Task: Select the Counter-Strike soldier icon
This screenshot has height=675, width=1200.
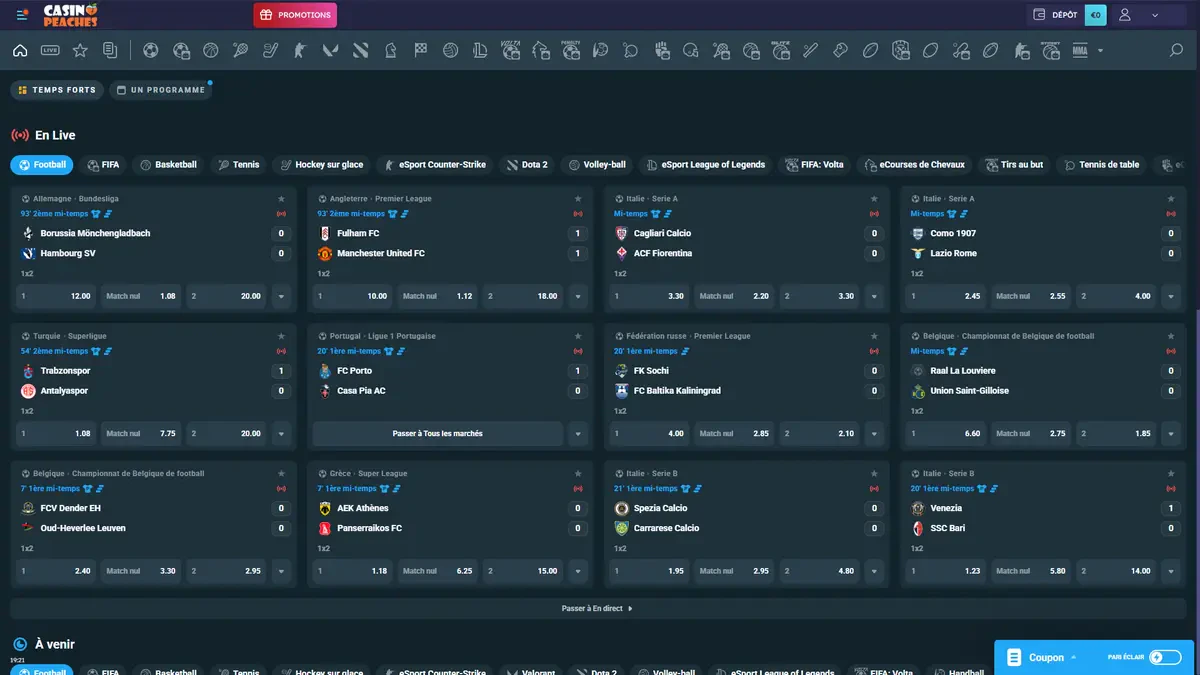Action: point(300,50)
